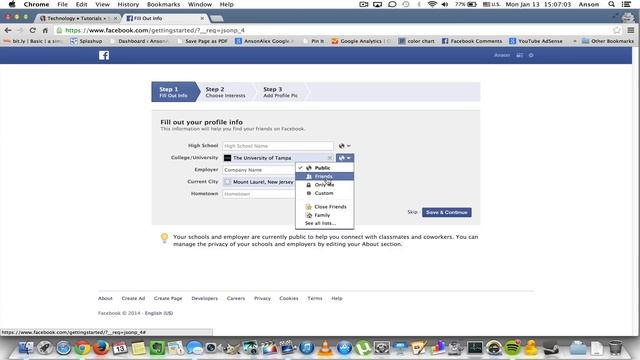
Task: Open the History menu in menu bar
Action: [128, 4]
